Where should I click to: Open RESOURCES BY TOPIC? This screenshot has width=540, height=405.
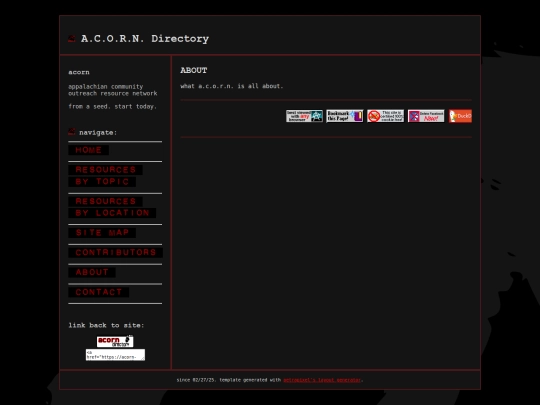point(105,176)
